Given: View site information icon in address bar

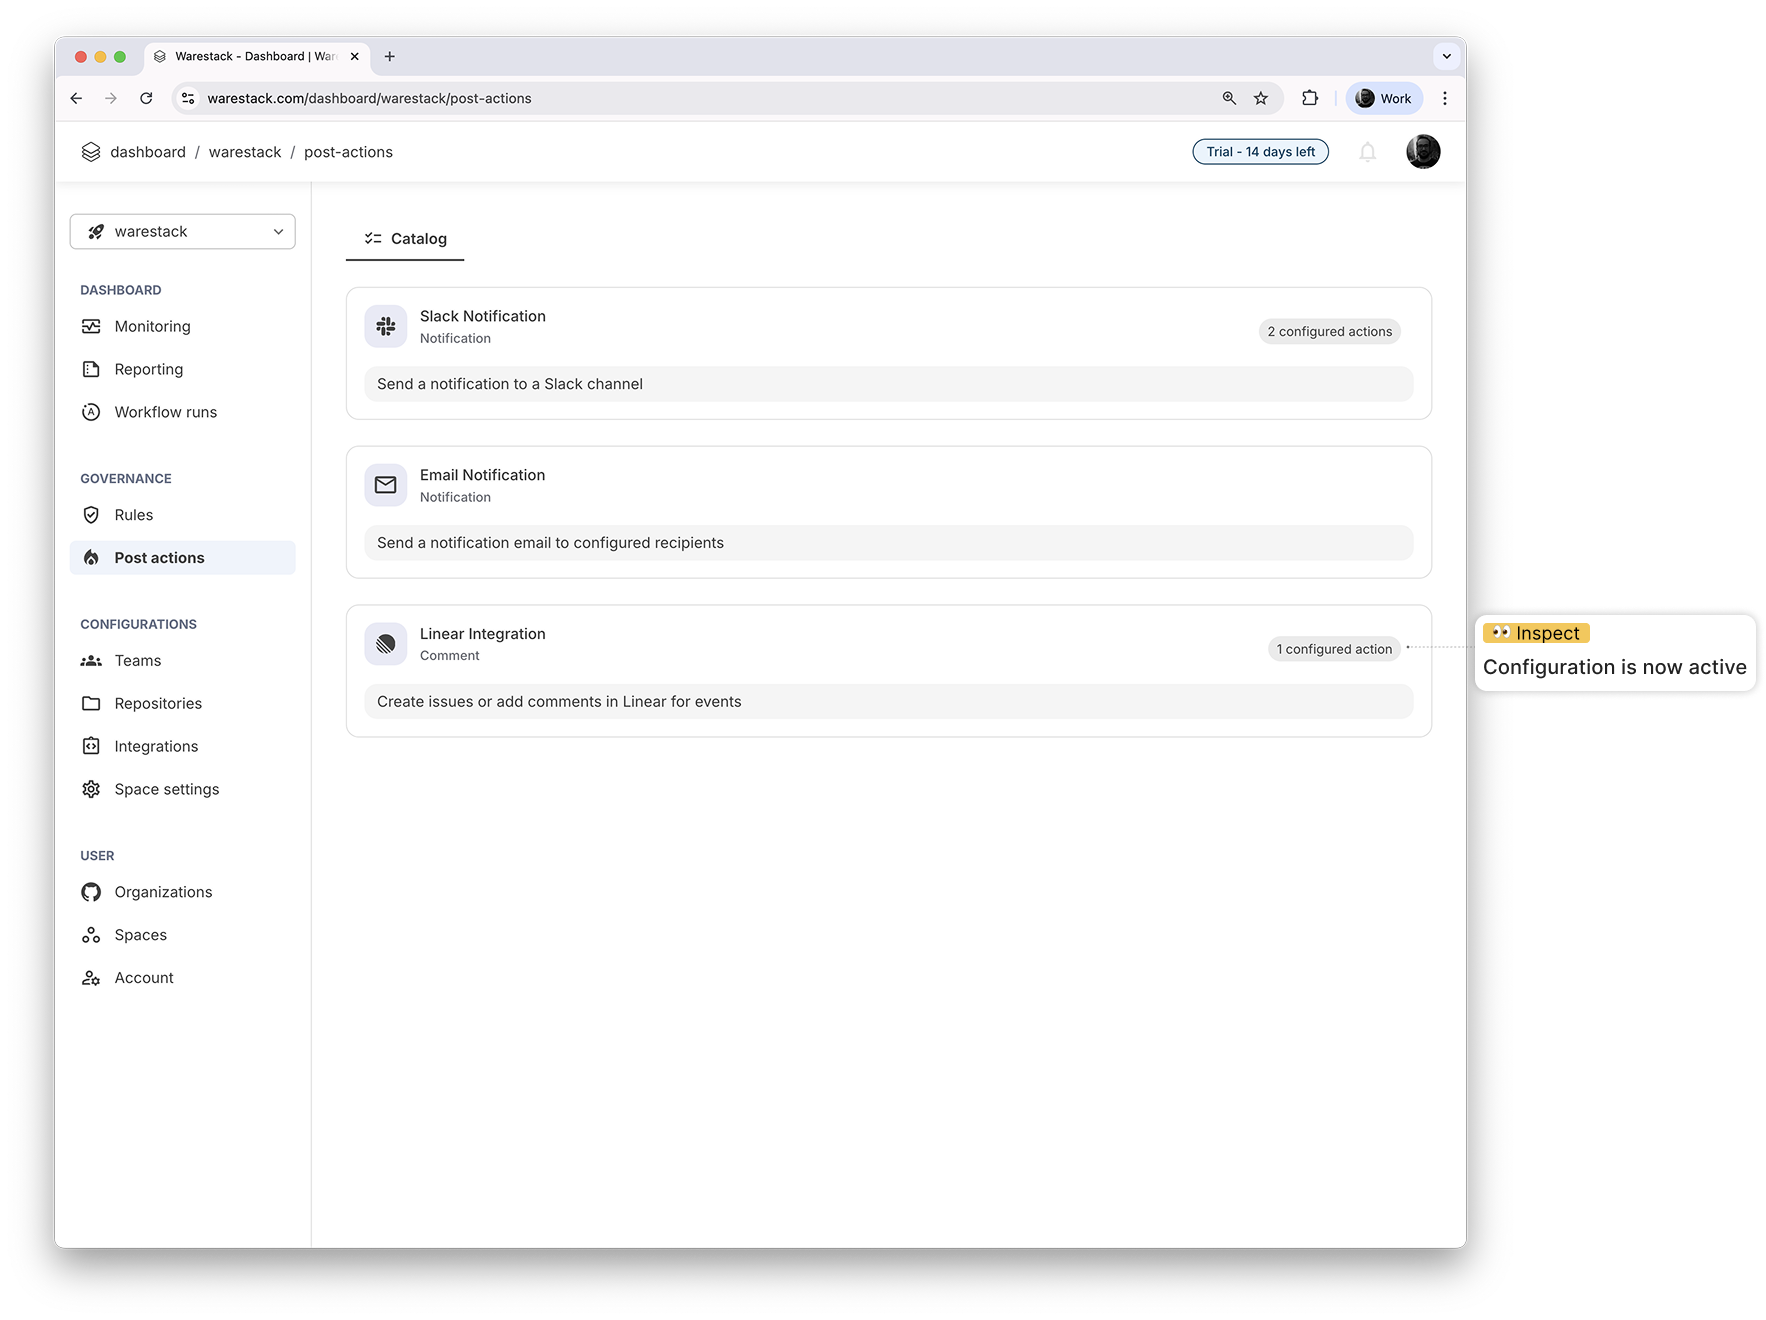Looking at the screenshot, I should point(188,98).
